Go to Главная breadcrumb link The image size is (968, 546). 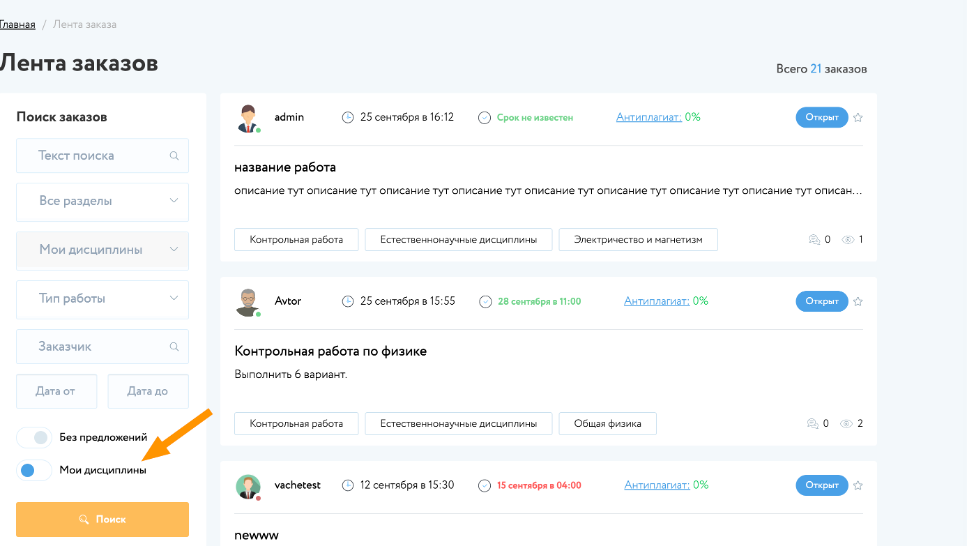click(x=17, y=24)
